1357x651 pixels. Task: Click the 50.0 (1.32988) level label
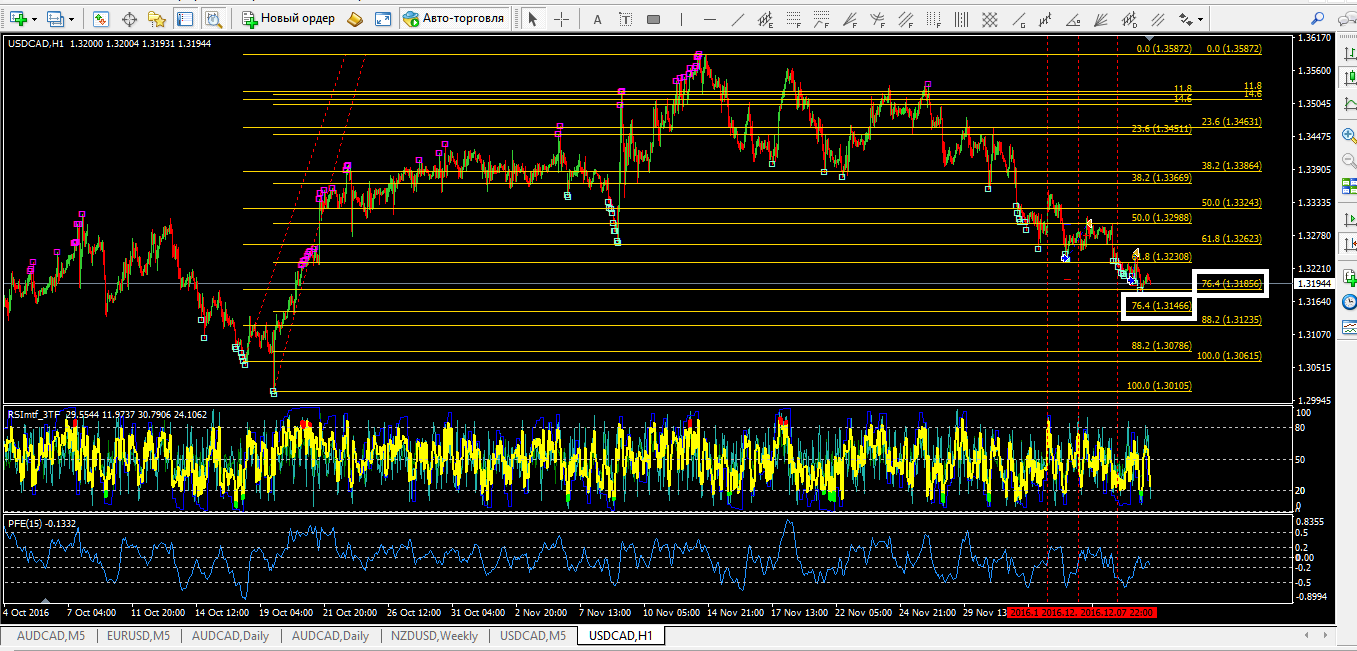coord(1161,217)
